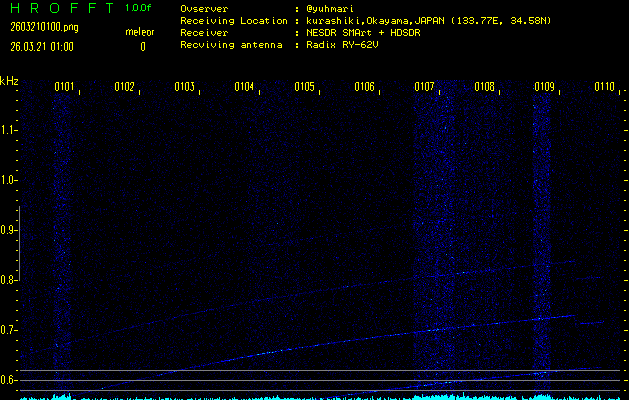Click the 1.00f version label
629x400 pixels.
[x=138, y=8]
